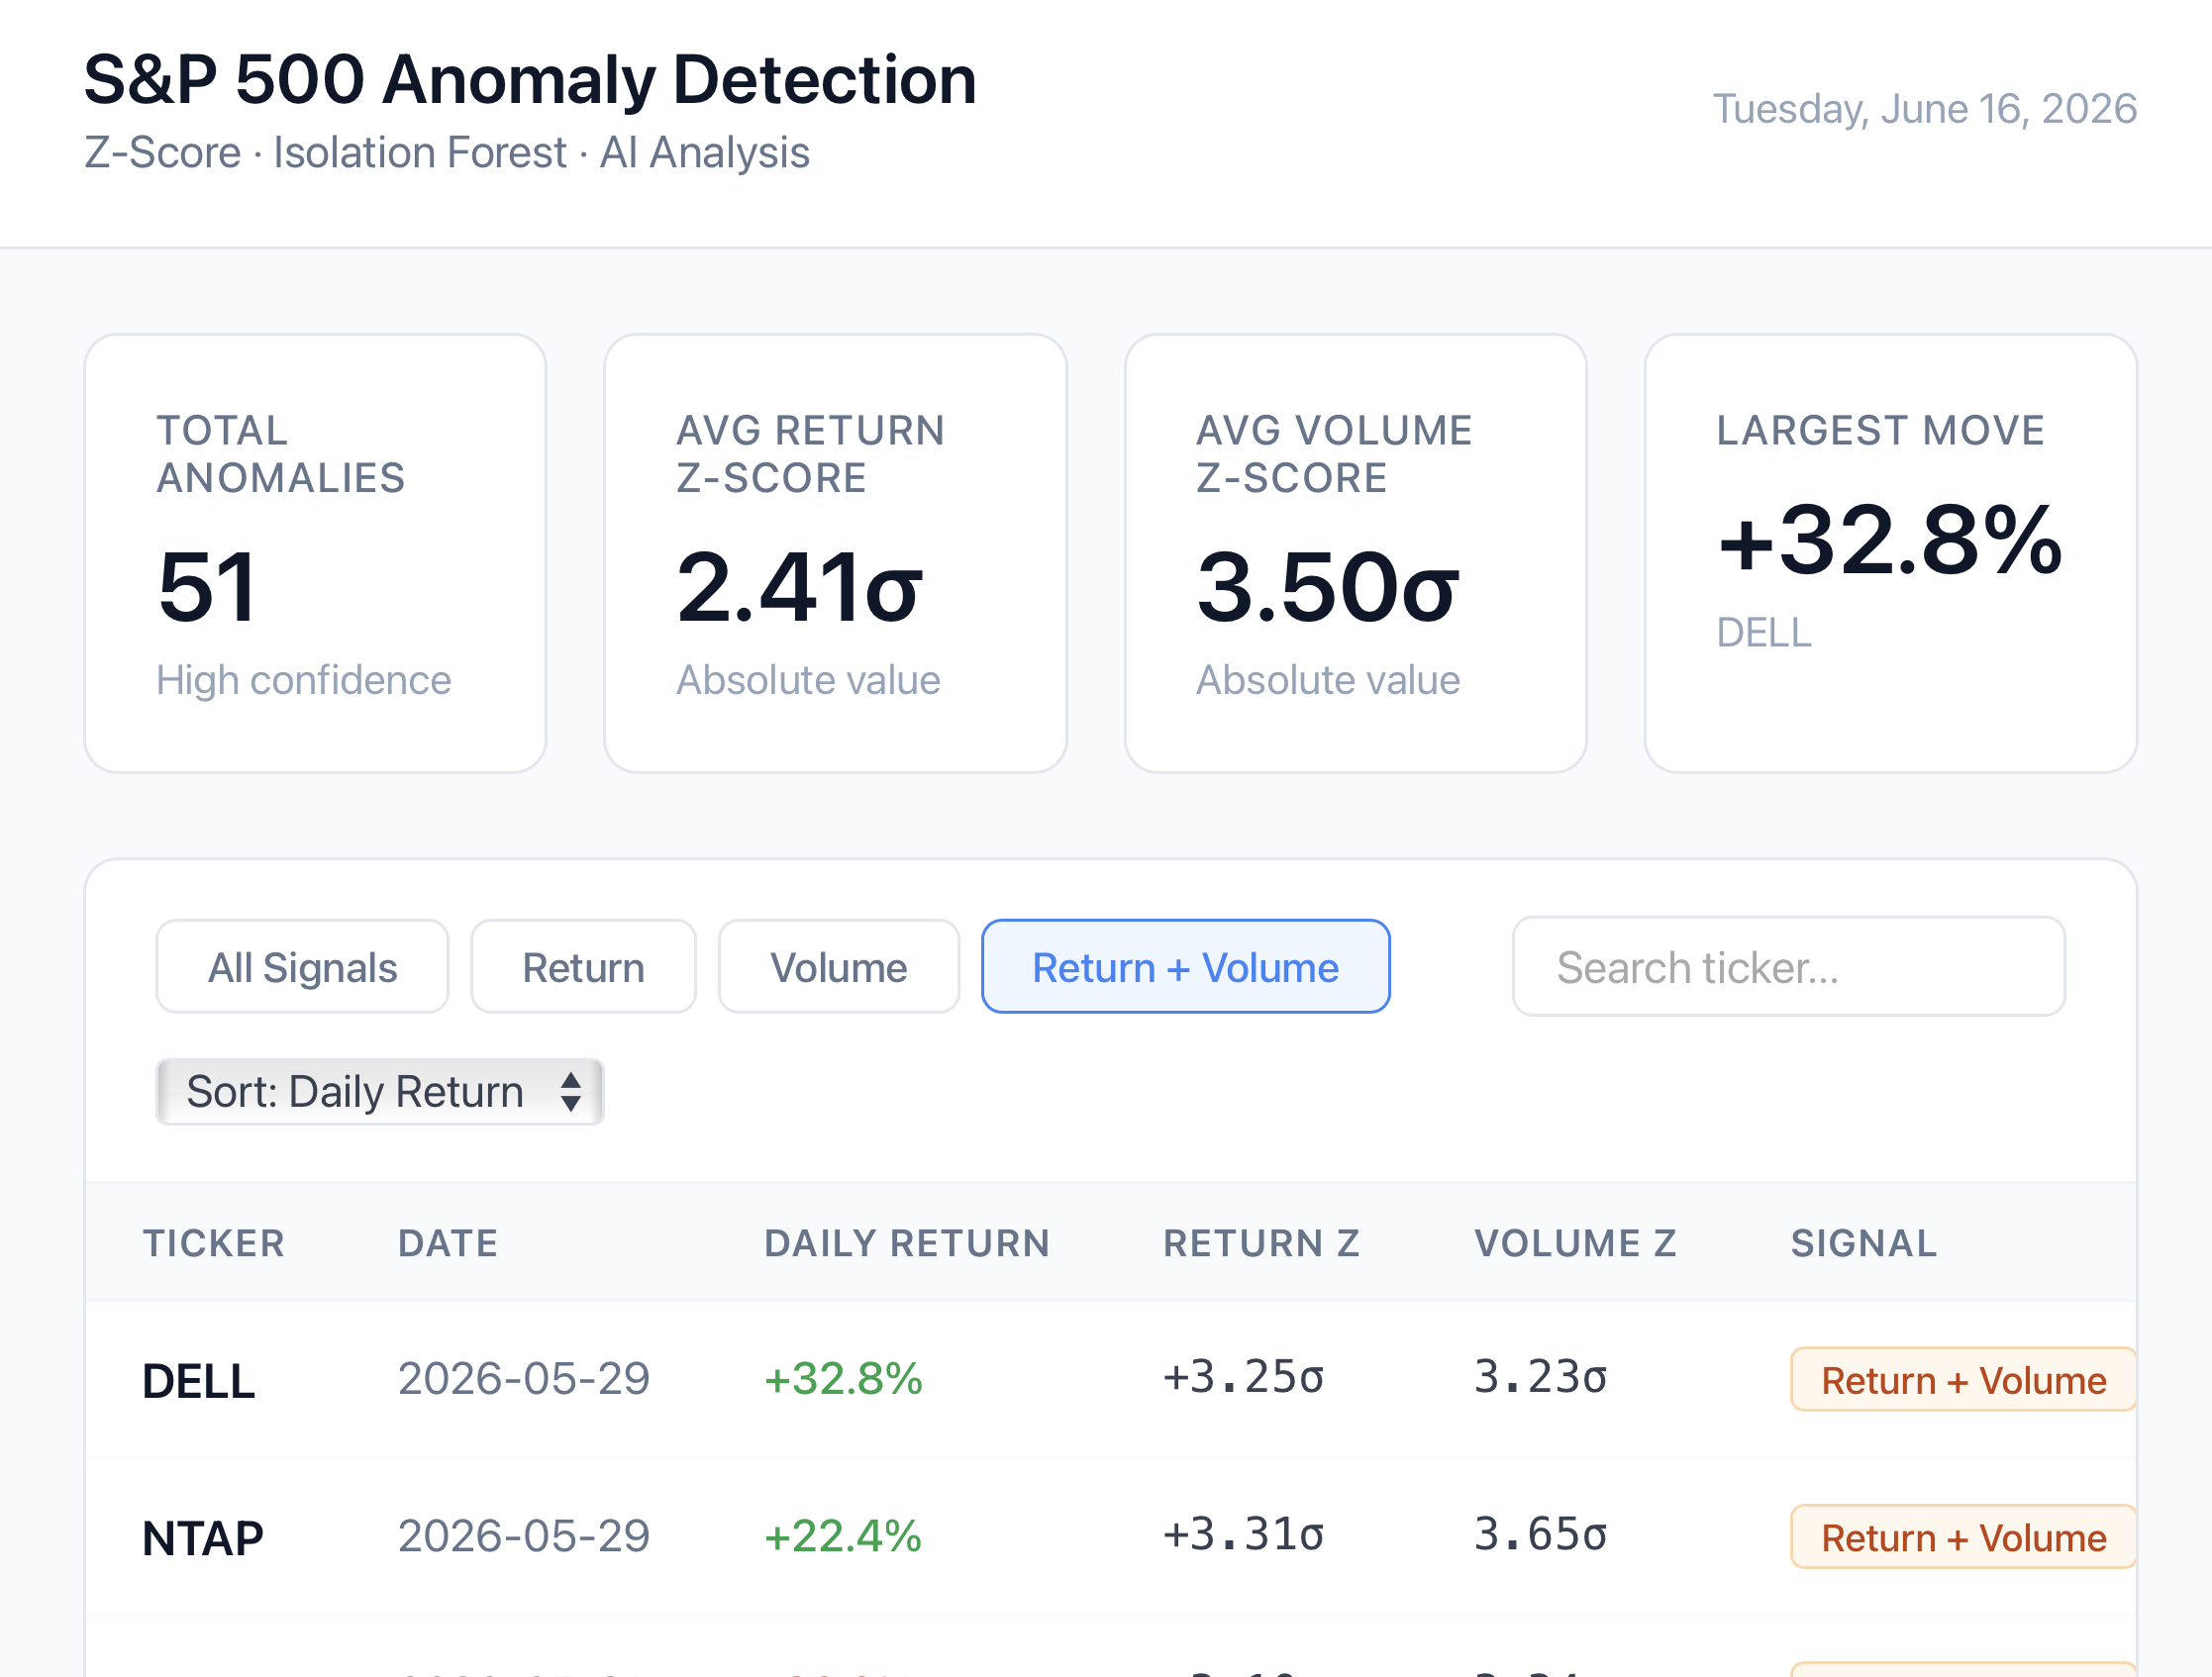This screenshot has width=2212, height=1677.
Task: Click the Largest Move DELL card
Action: (1890, 553)
